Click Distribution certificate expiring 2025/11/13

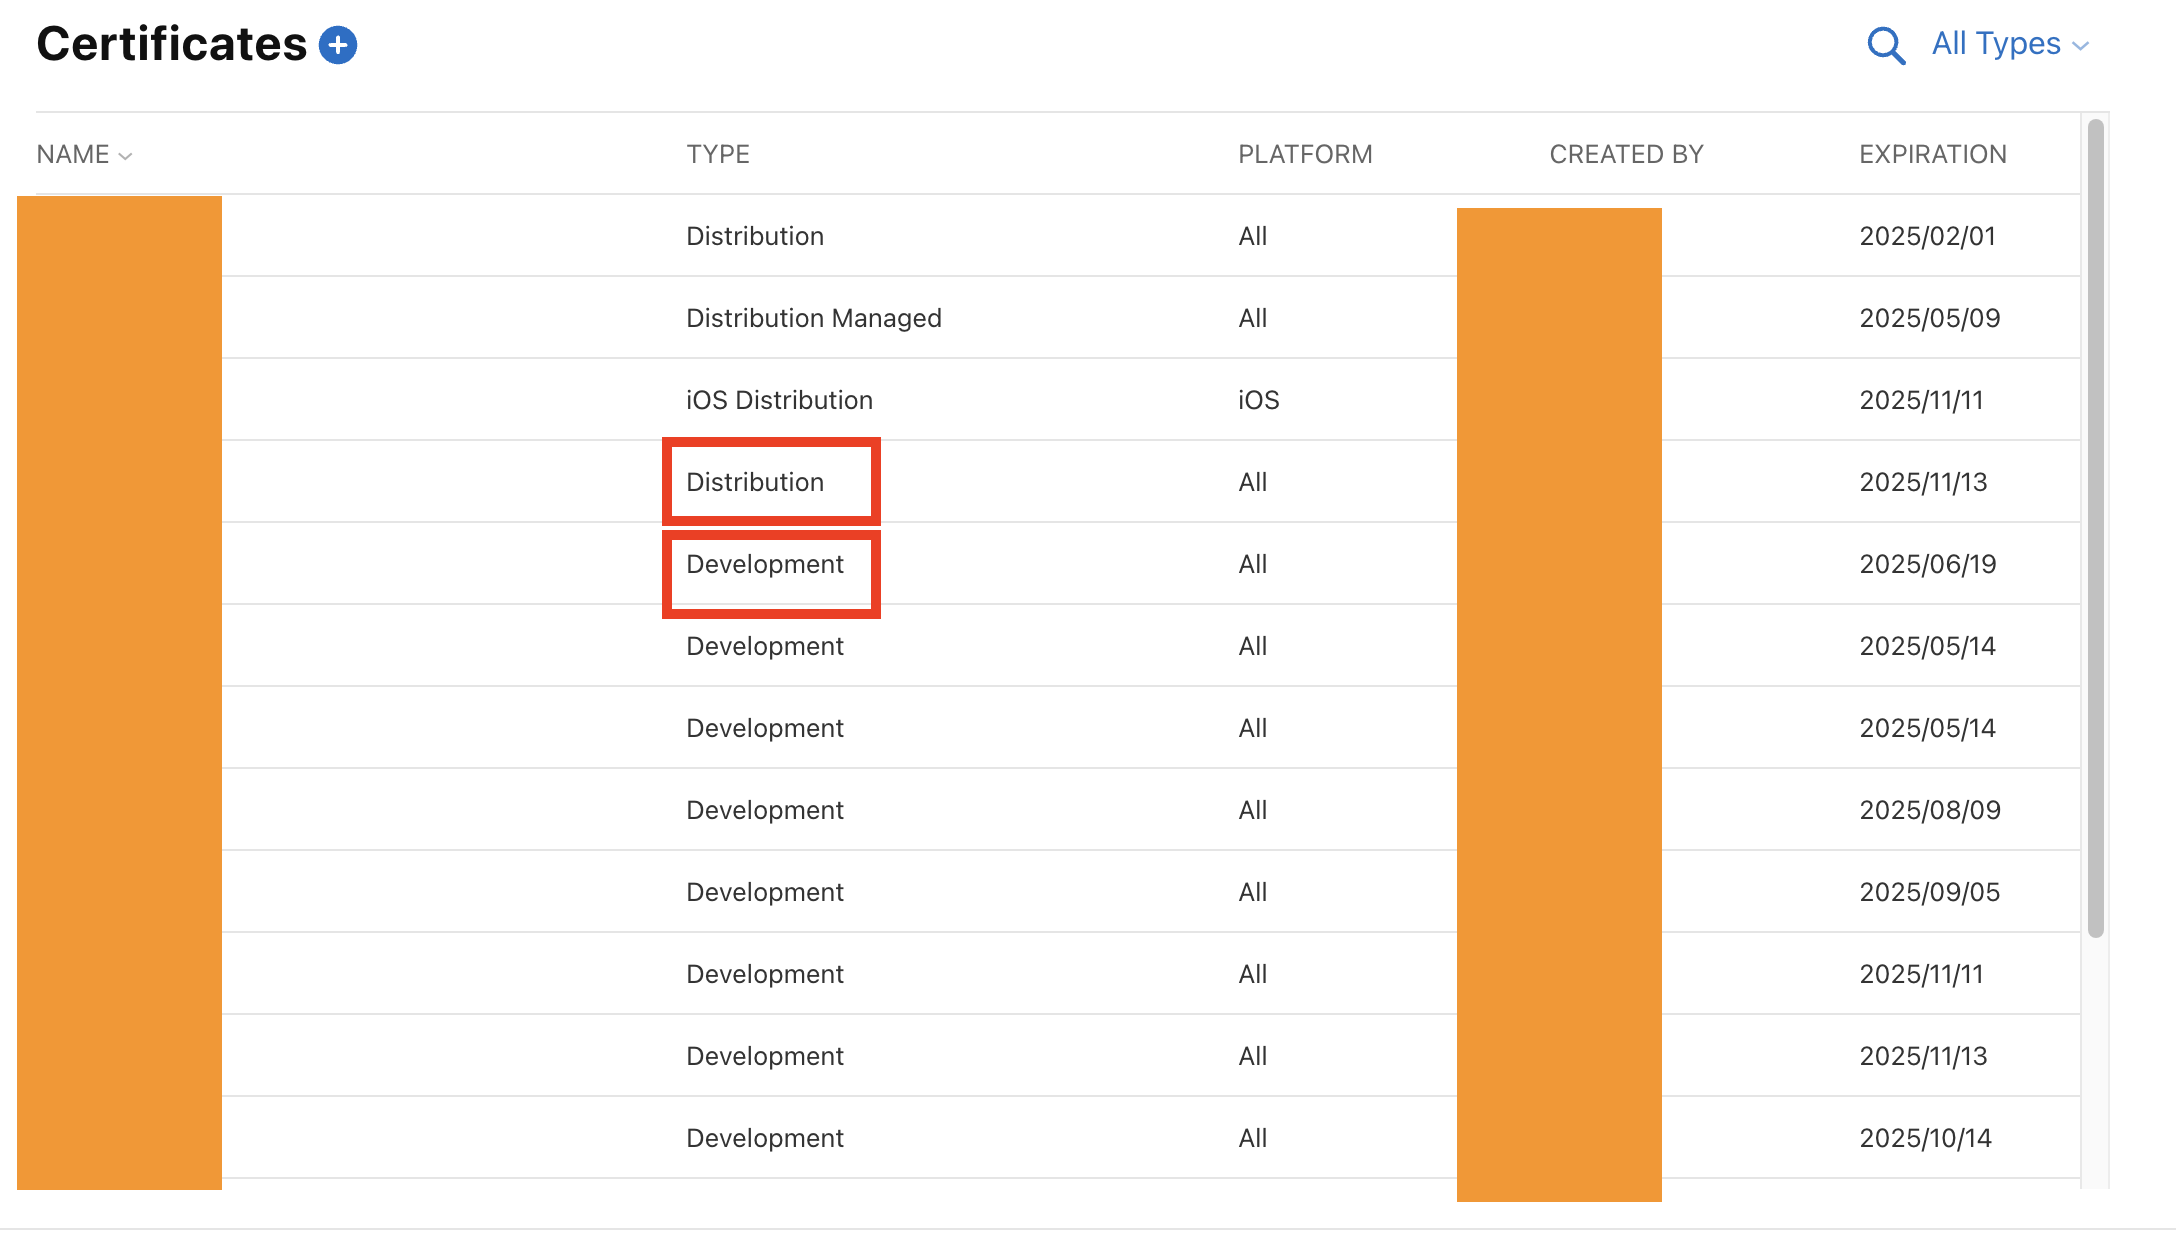click(755, 482)
